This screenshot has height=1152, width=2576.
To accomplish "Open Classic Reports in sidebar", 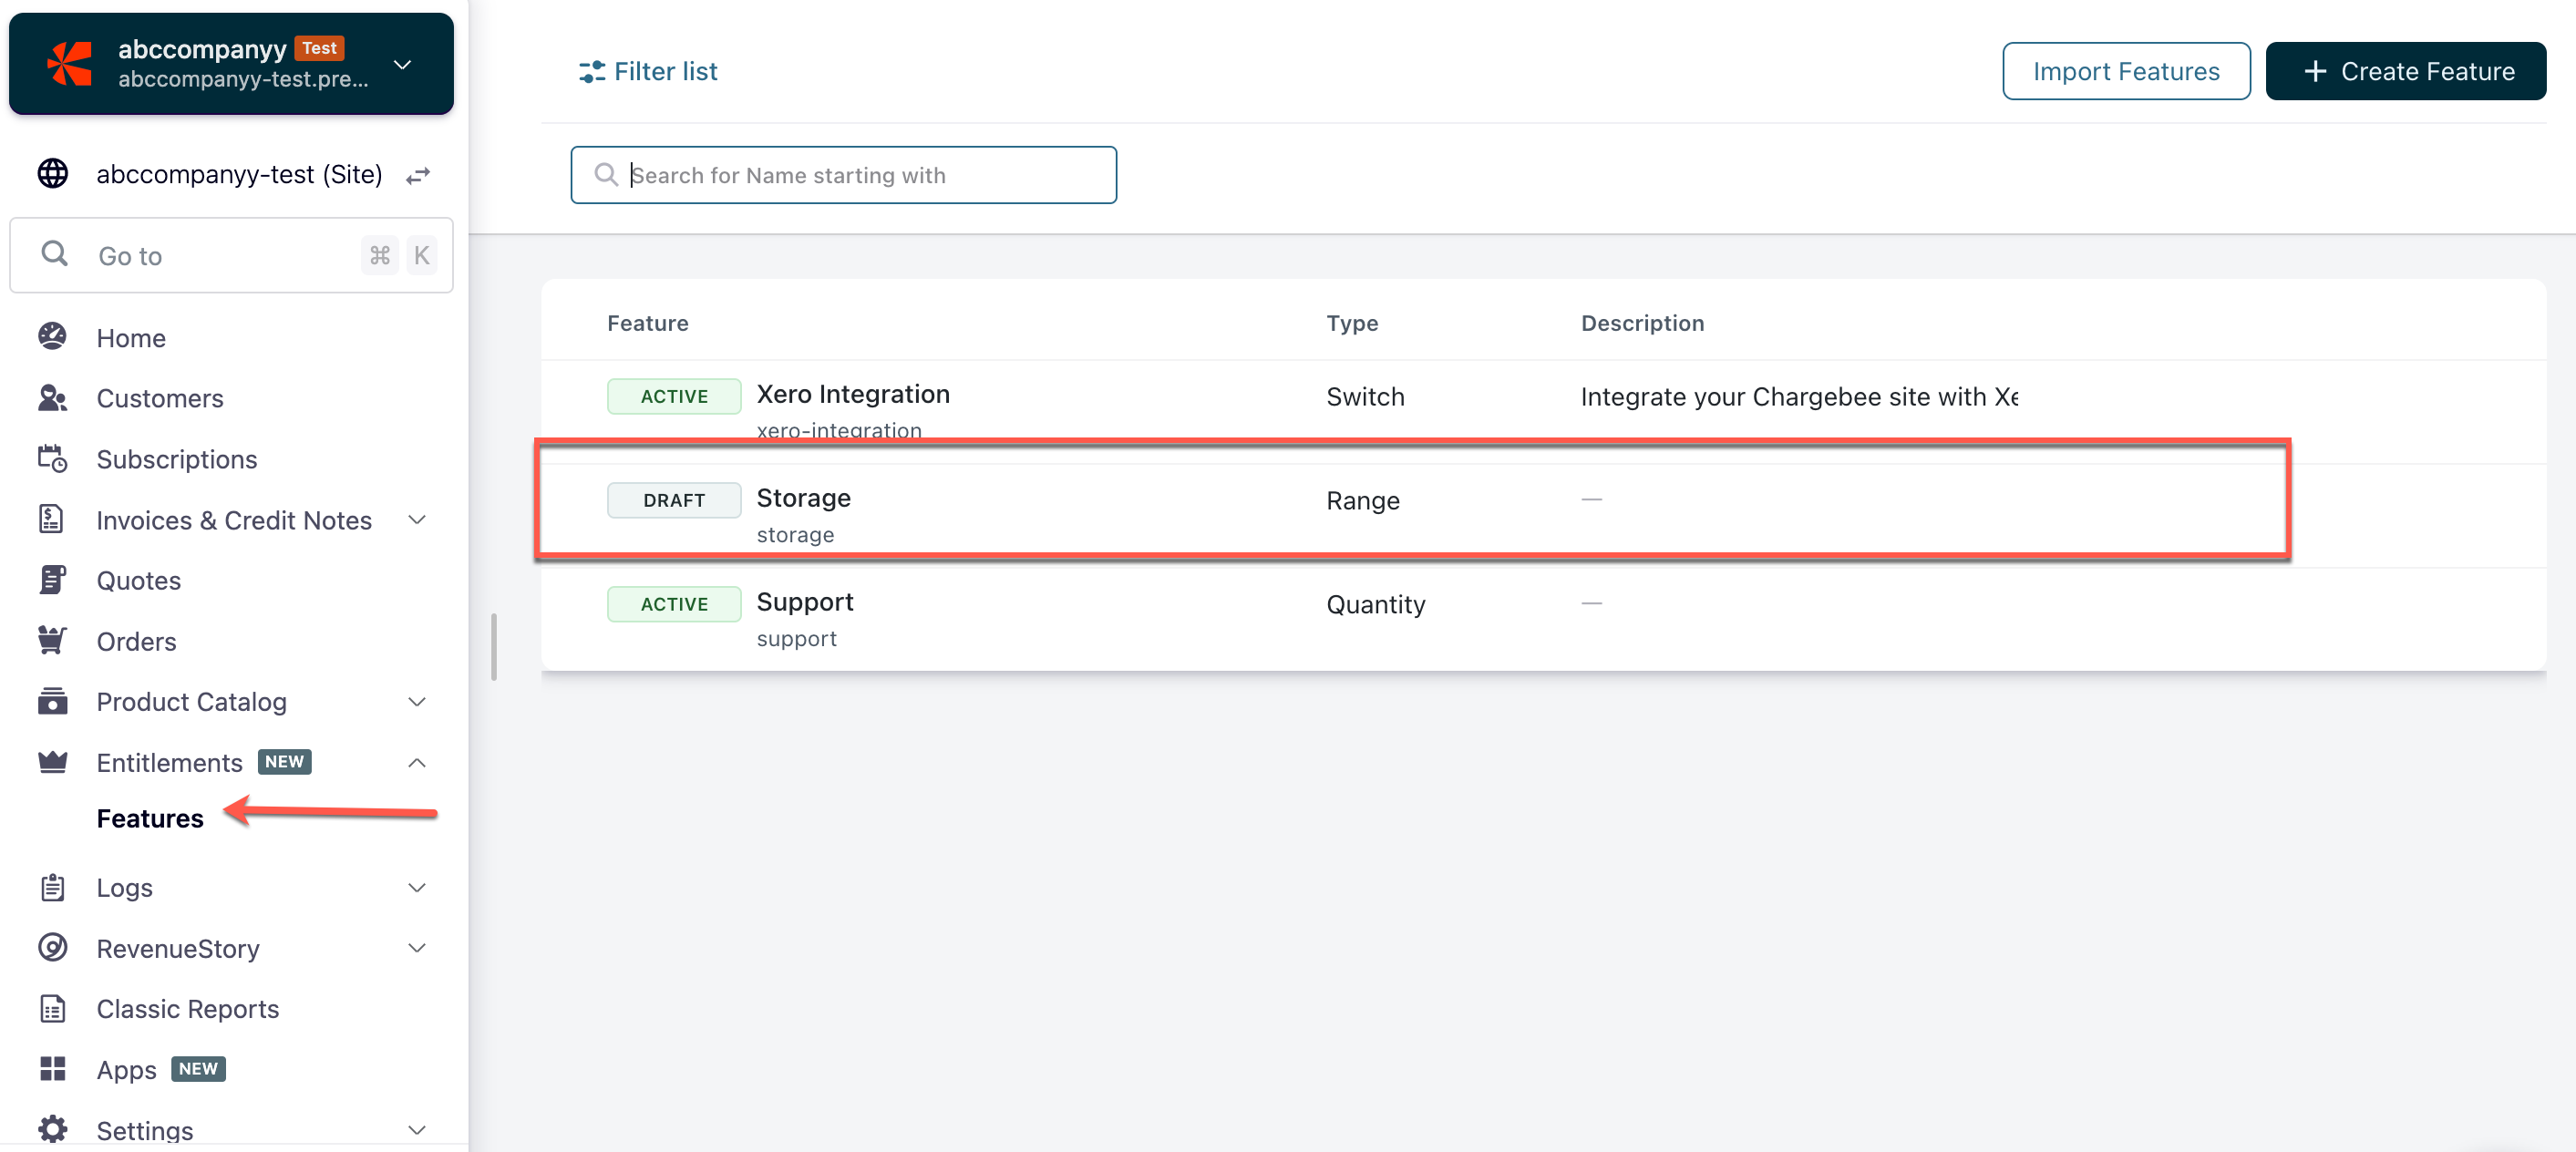I will pos(187,1008).
